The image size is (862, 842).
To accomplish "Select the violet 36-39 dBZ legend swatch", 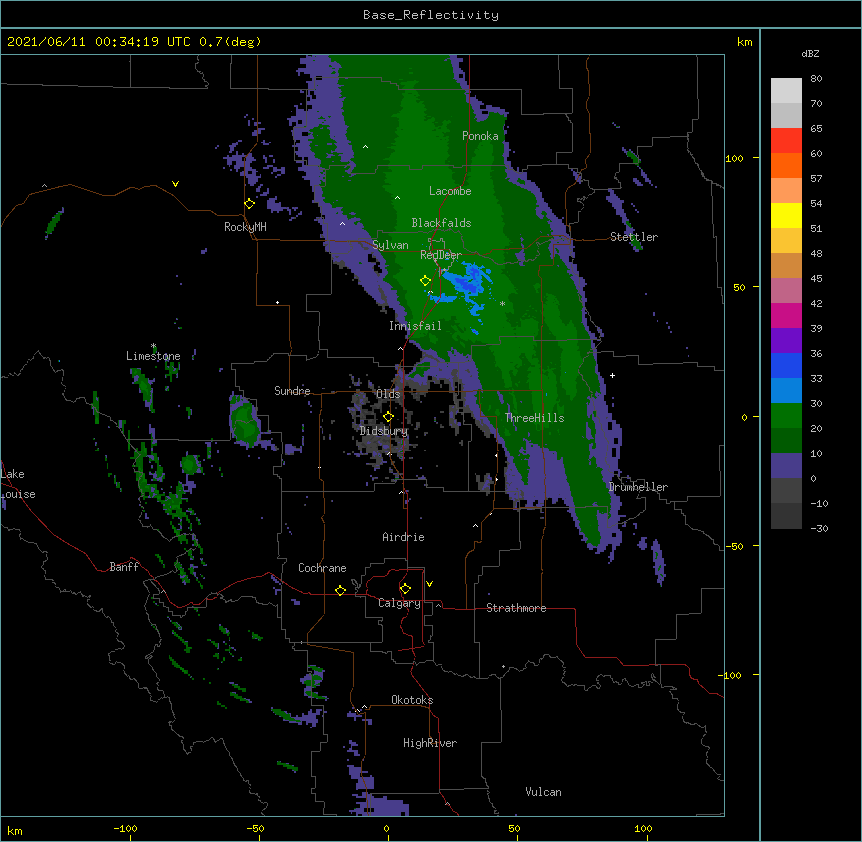I will pos(786,340).
